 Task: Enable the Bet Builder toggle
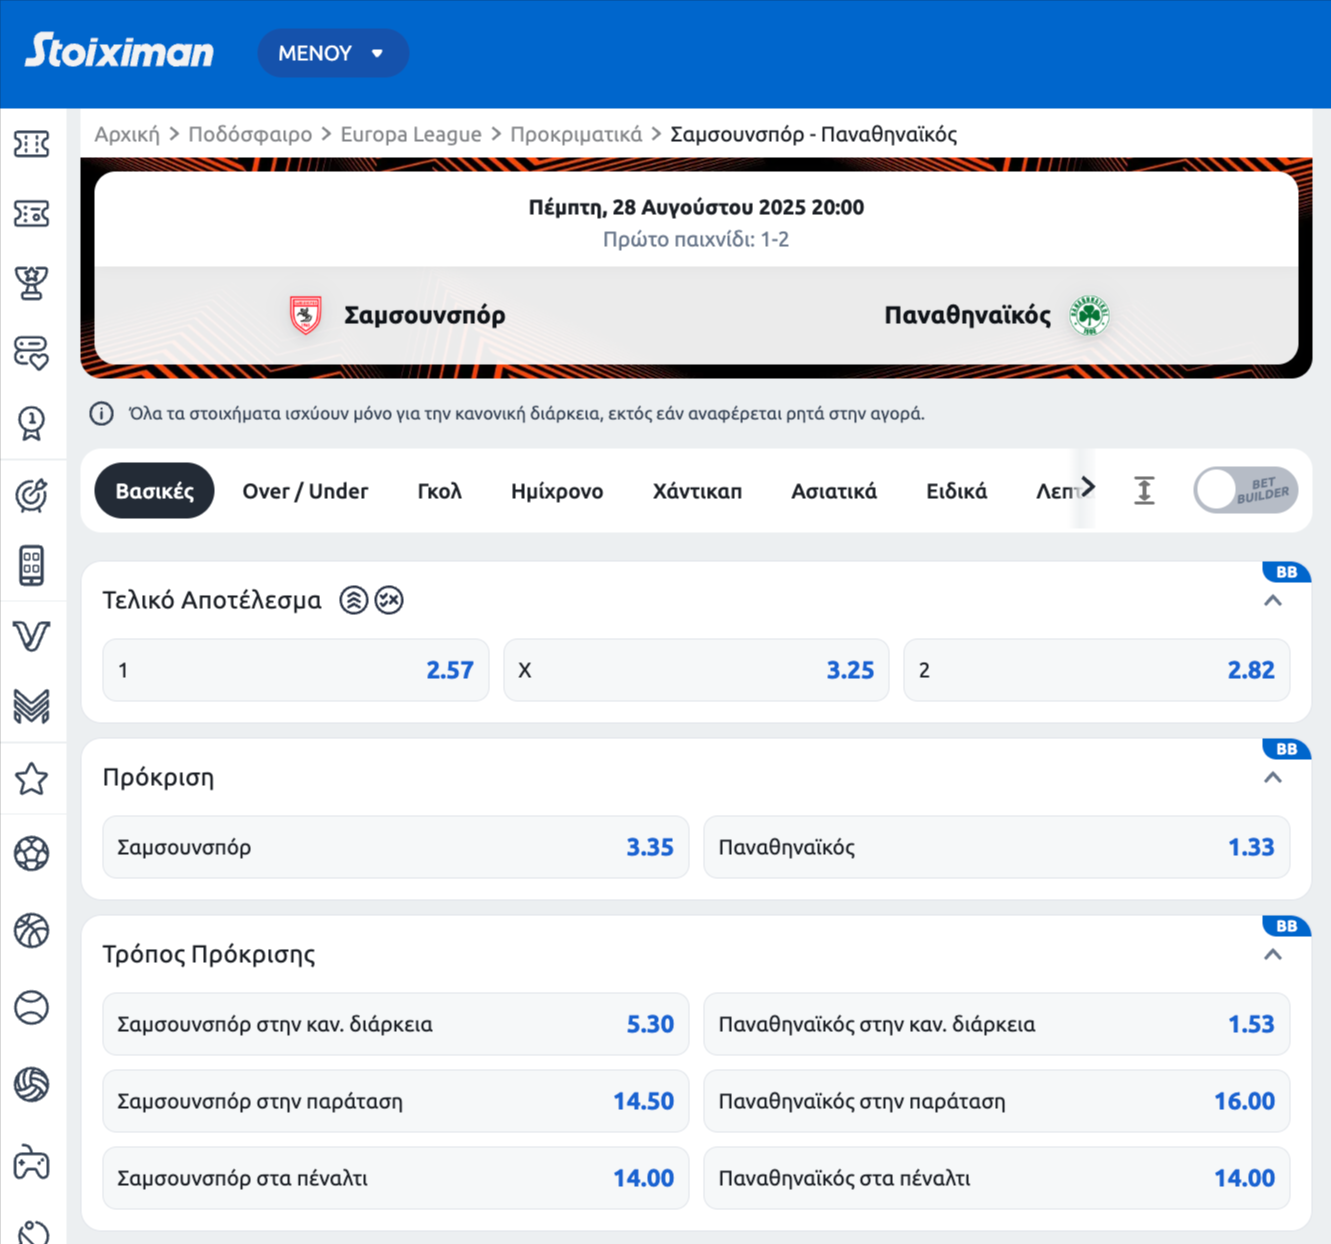pyautogui.click(x=1245, y=491)
